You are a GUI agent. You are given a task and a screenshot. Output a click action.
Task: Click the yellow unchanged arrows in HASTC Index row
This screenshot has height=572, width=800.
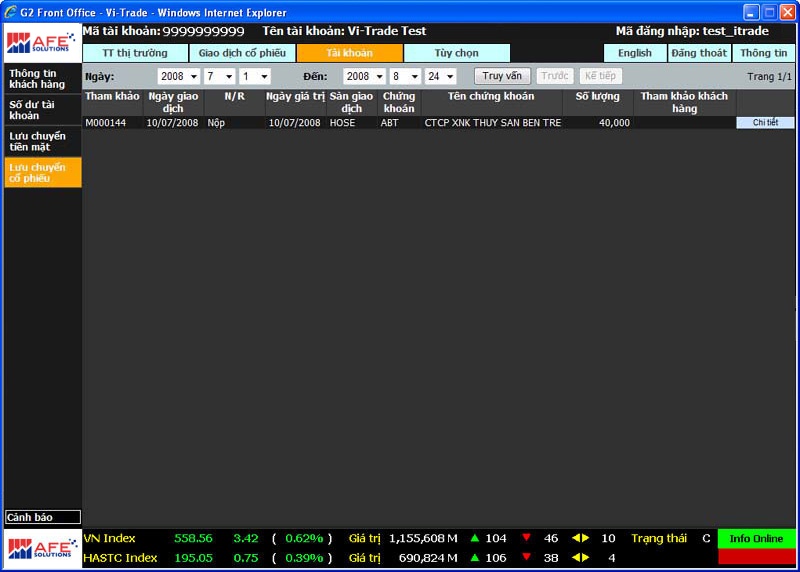(581, 558)
